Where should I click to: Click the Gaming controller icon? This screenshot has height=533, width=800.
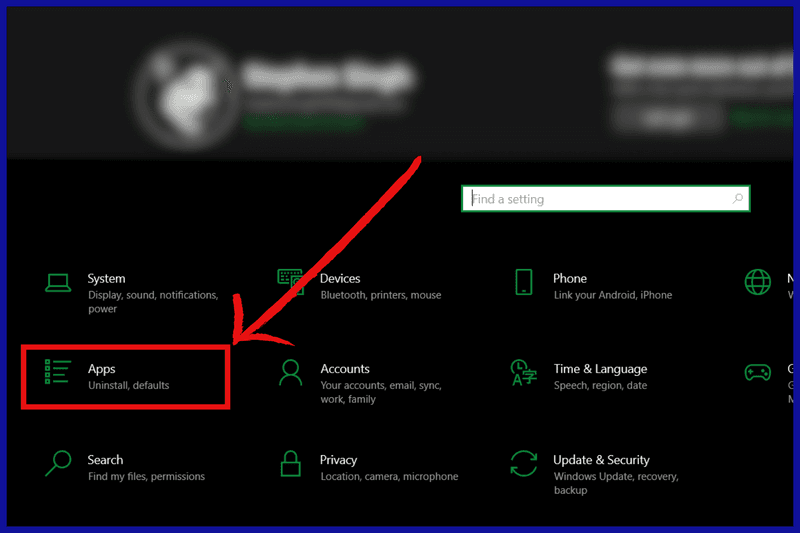757,372
